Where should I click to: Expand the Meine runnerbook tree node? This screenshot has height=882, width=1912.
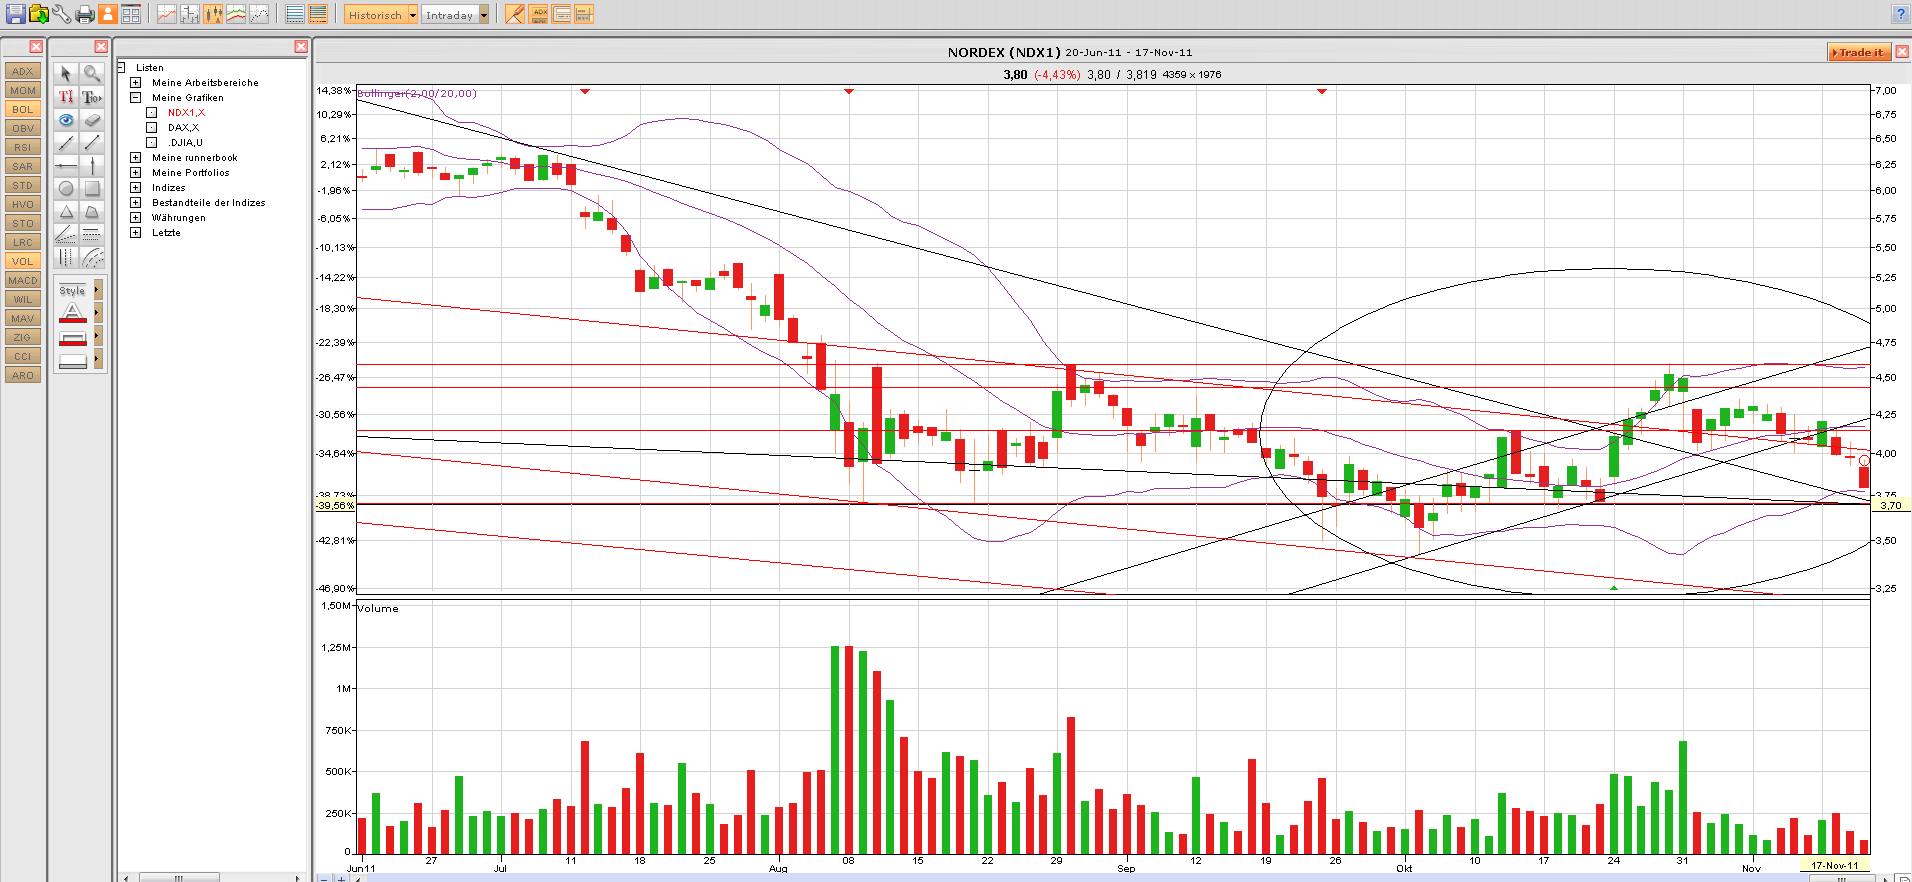135,157
